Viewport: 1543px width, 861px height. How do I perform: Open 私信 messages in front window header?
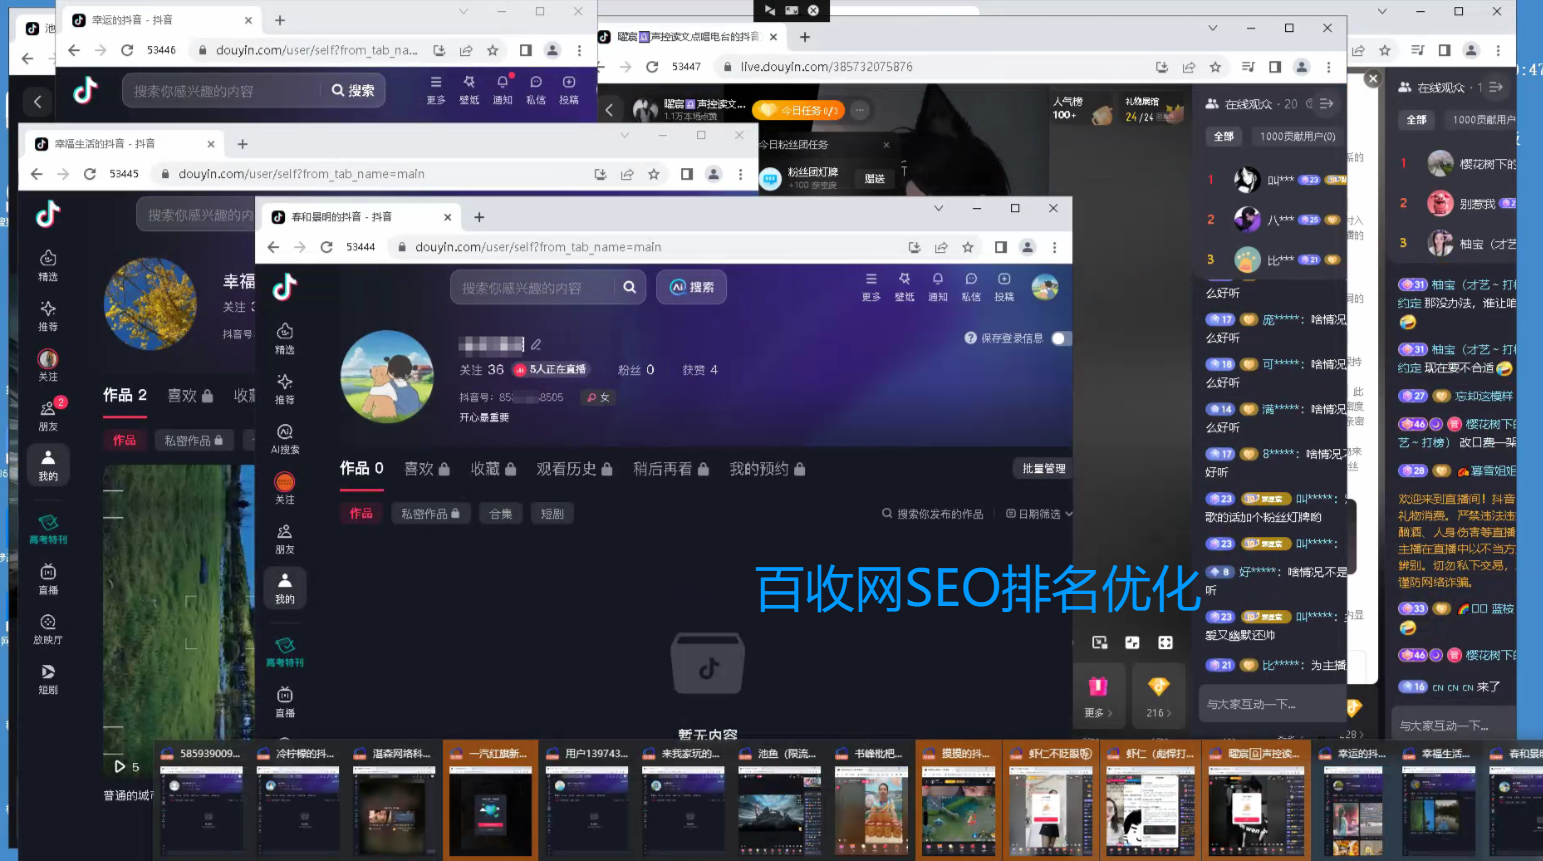(x=970, y=287)
